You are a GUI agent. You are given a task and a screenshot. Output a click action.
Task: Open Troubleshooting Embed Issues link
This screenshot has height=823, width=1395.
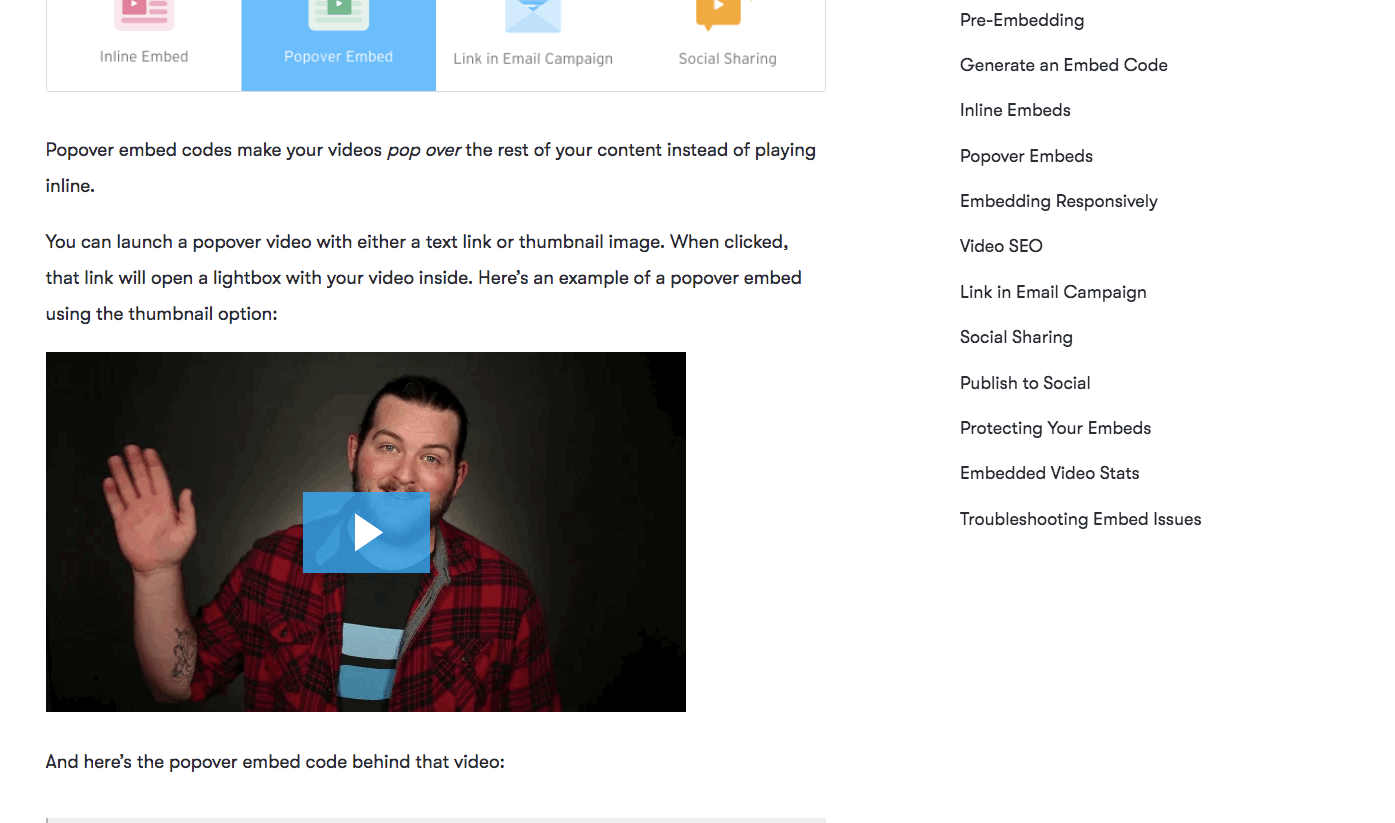(x=1080, y=519)
